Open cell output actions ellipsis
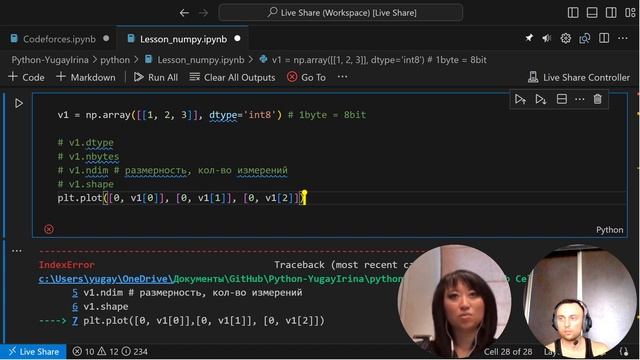 coord(17,251)
